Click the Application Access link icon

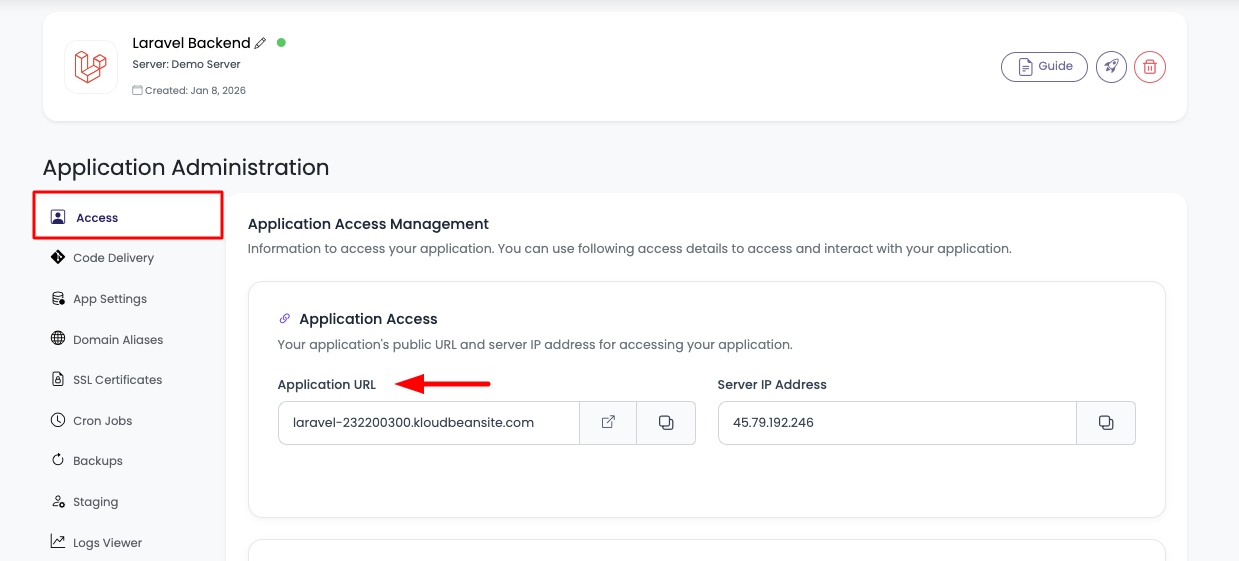click(x=285, y=319)
